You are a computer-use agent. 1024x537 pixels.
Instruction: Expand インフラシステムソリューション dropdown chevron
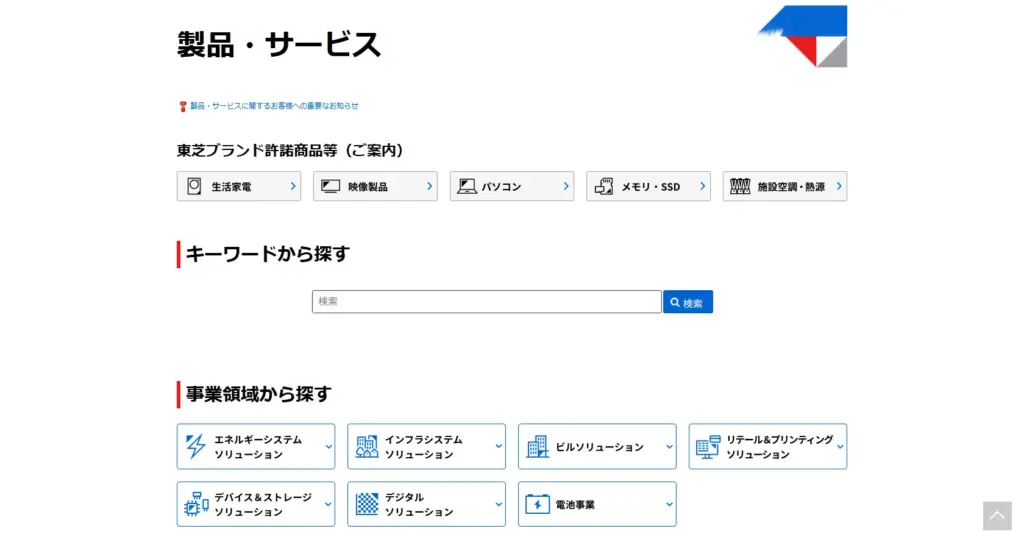click(499, 447)
